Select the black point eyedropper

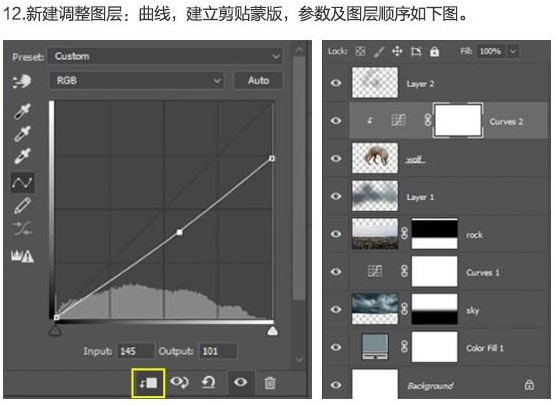[22, 111]
